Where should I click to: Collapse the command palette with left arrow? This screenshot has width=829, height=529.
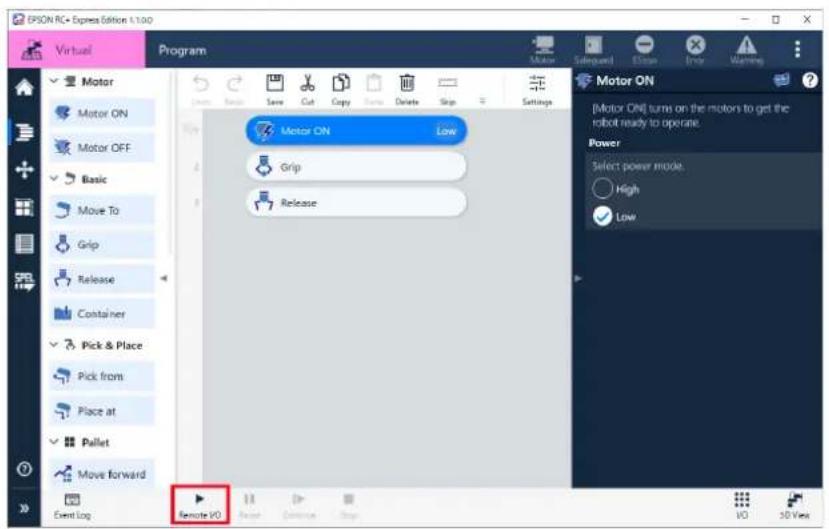[164, 278]
